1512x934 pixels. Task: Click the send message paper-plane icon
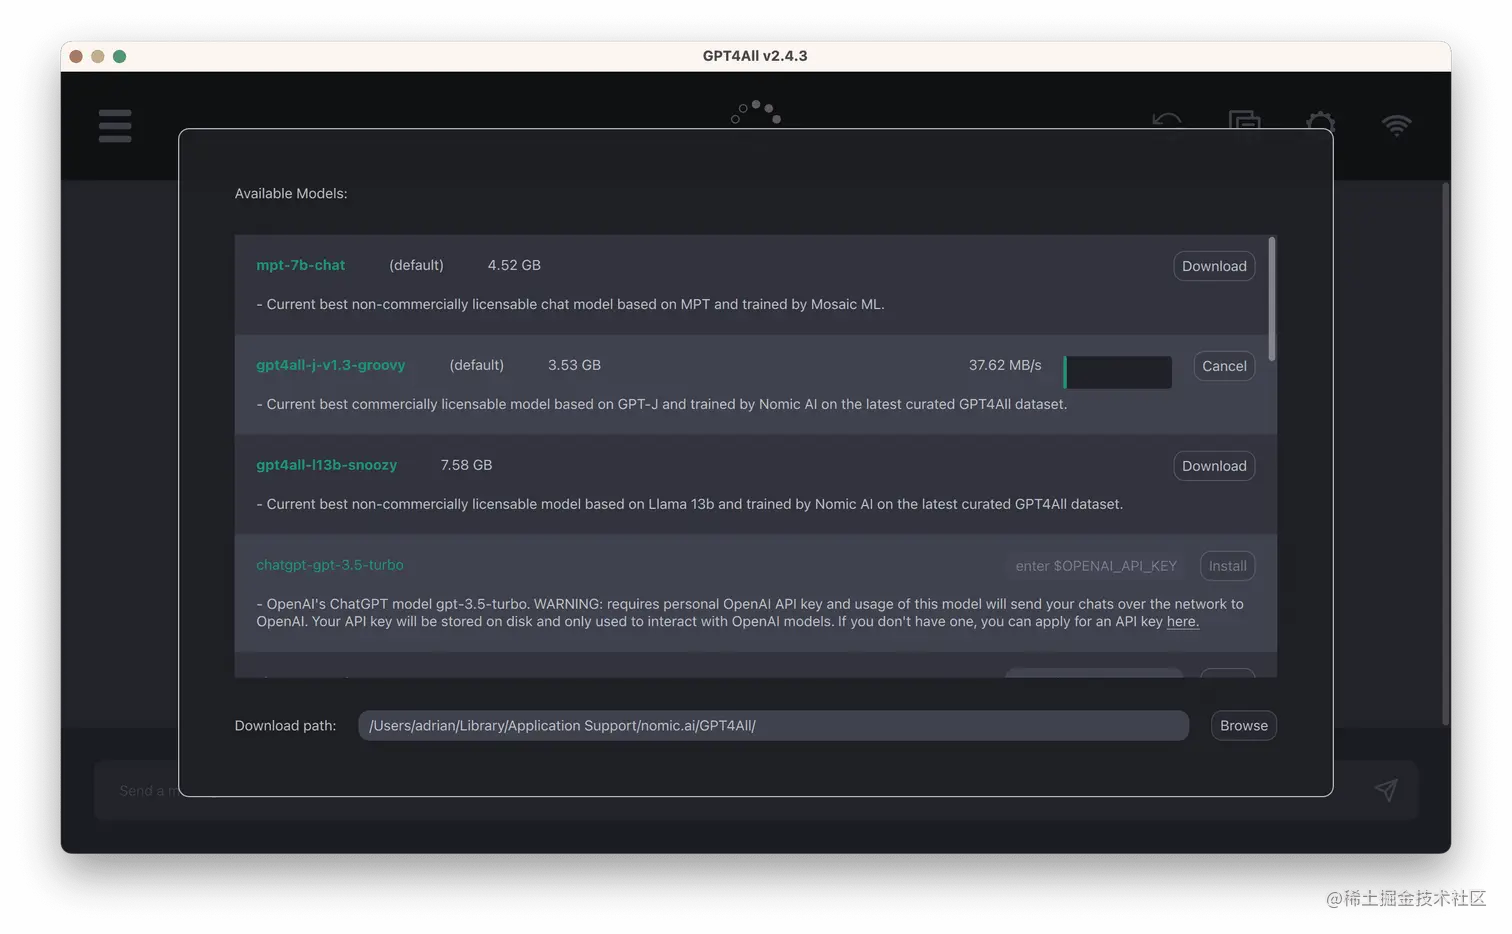point(1386,790)
